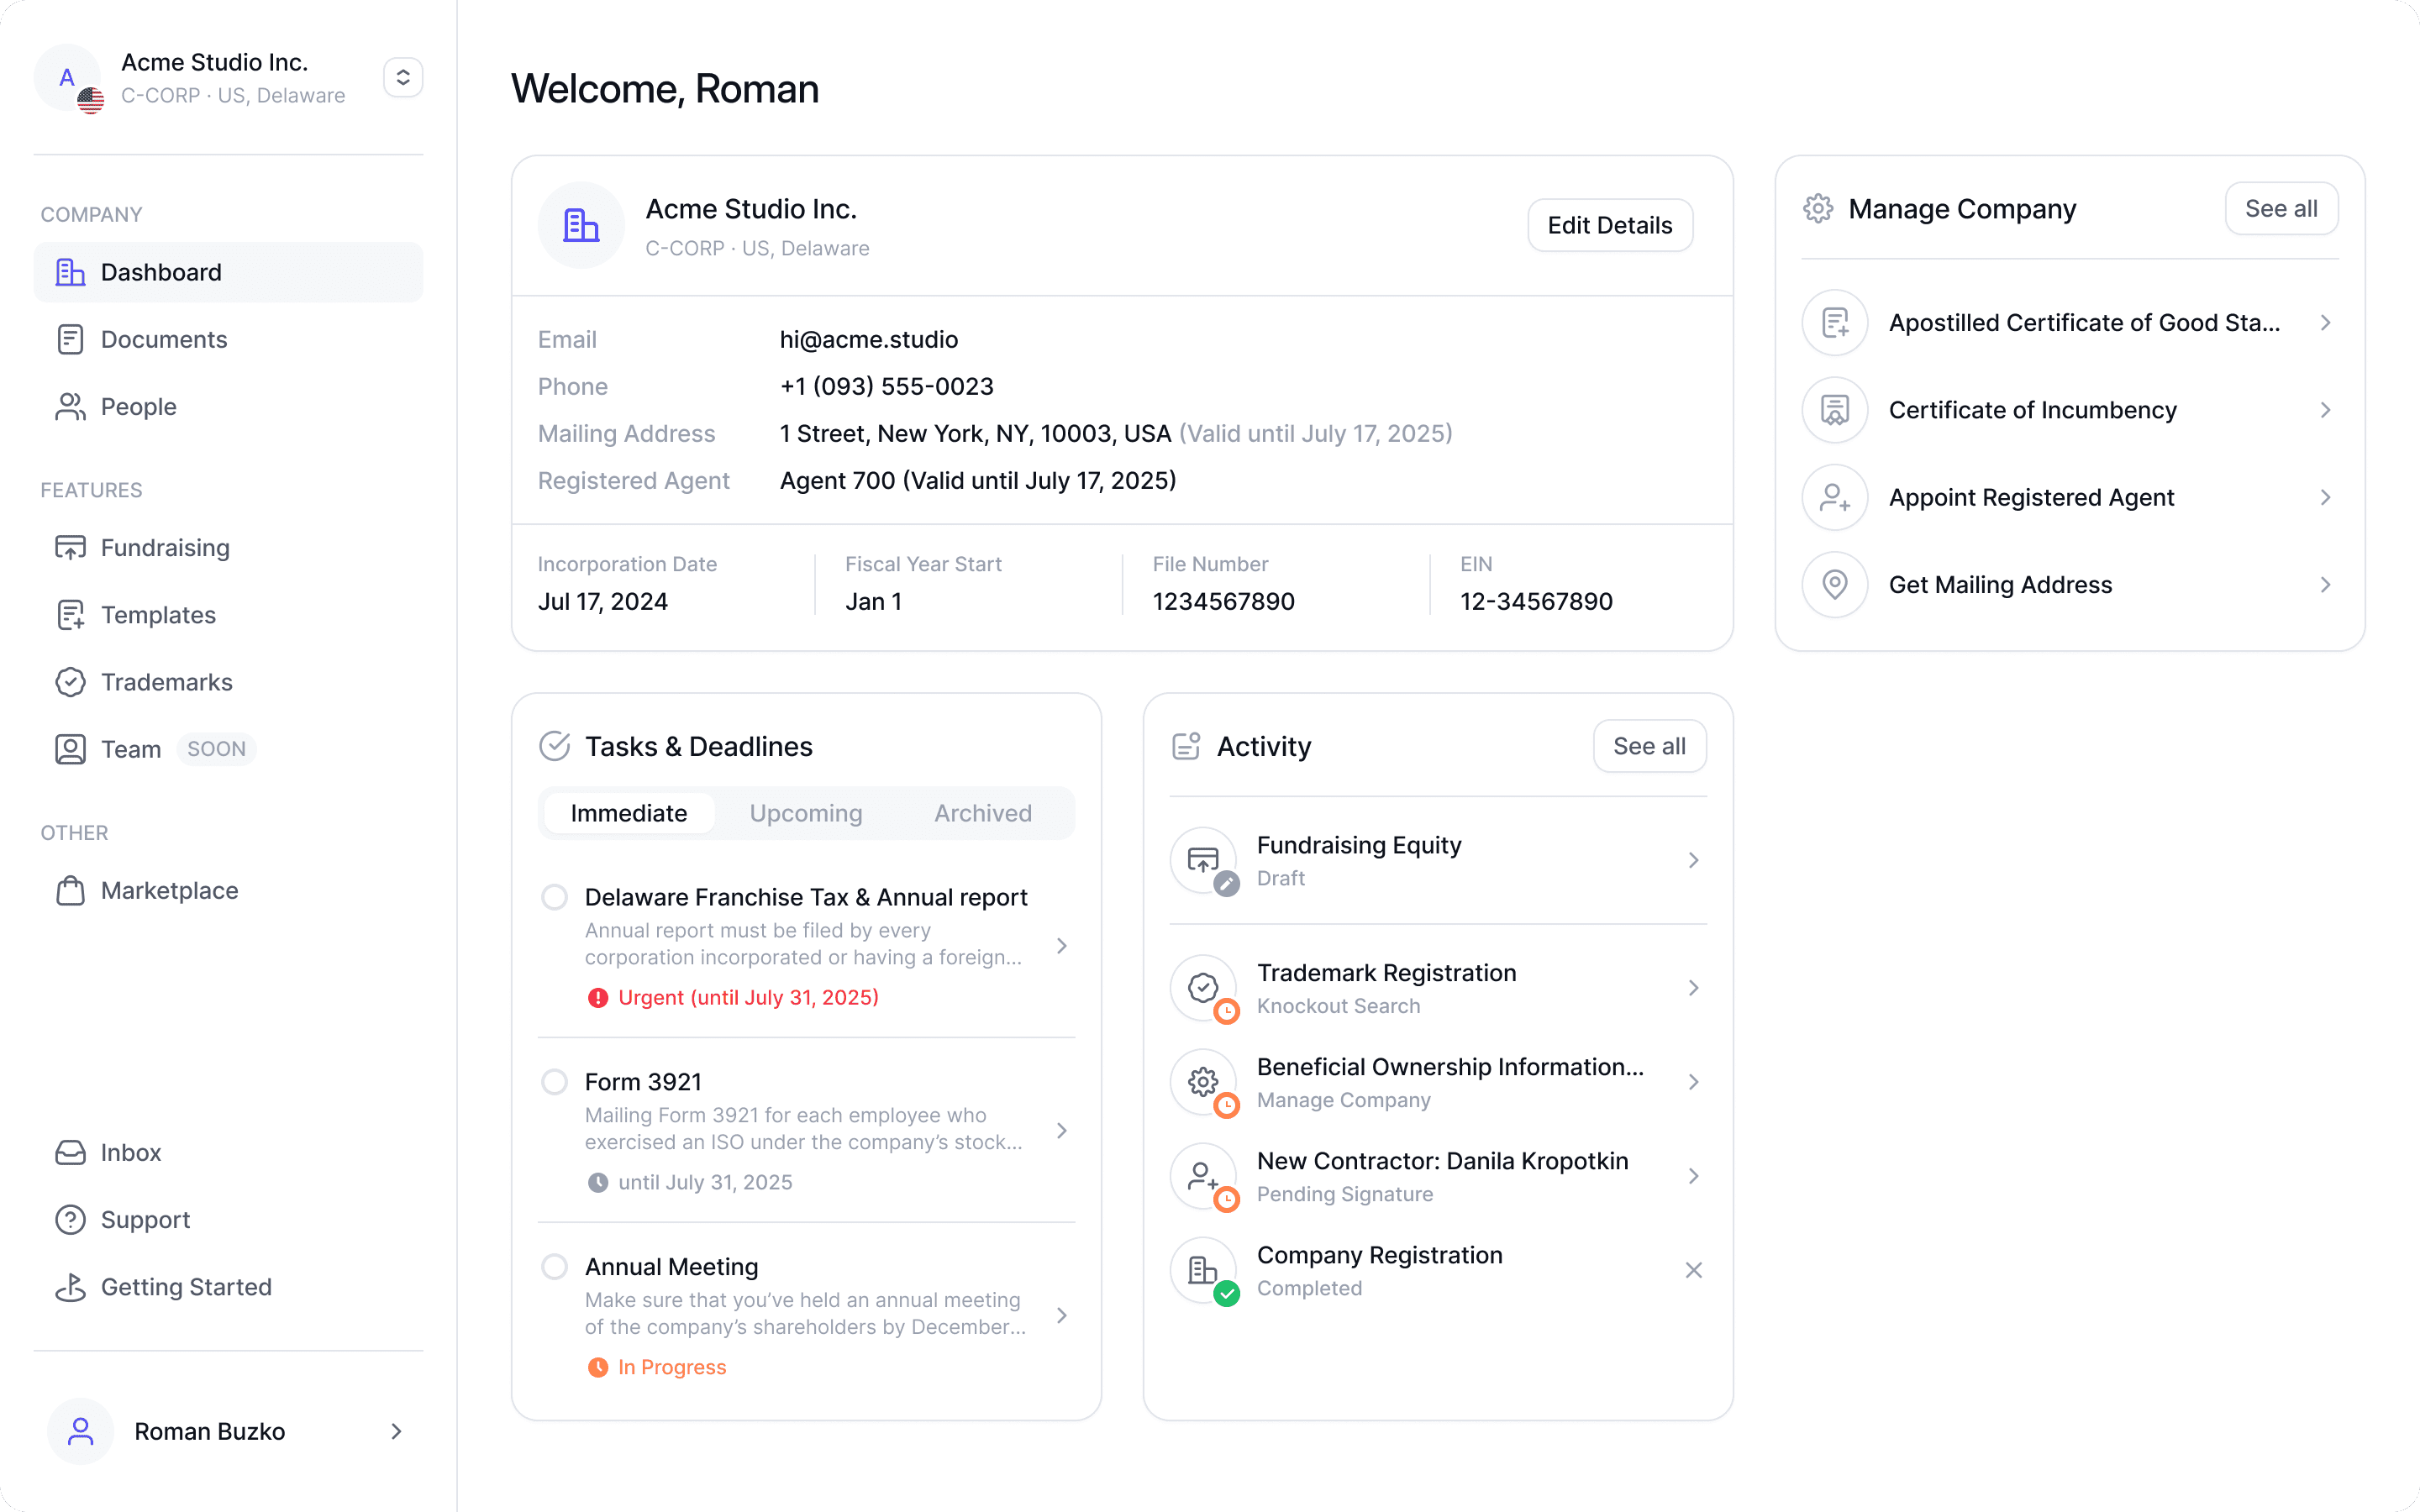Expand Fundraising Equity activity chevron
This screenshot has width=2420, height=1512.
(1693, 860)
